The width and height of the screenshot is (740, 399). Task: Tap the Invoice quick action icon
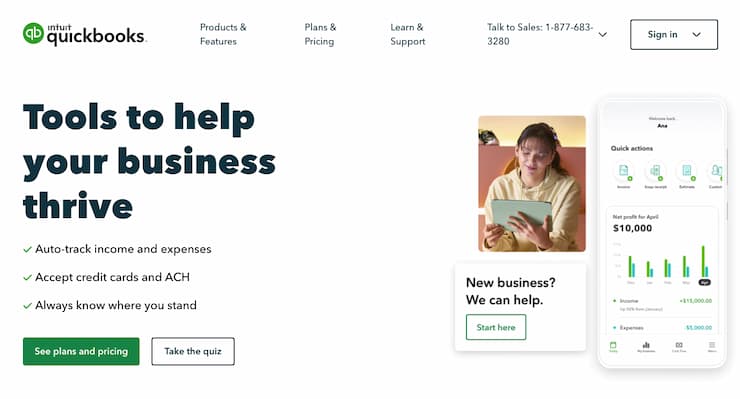pos(624,171)
